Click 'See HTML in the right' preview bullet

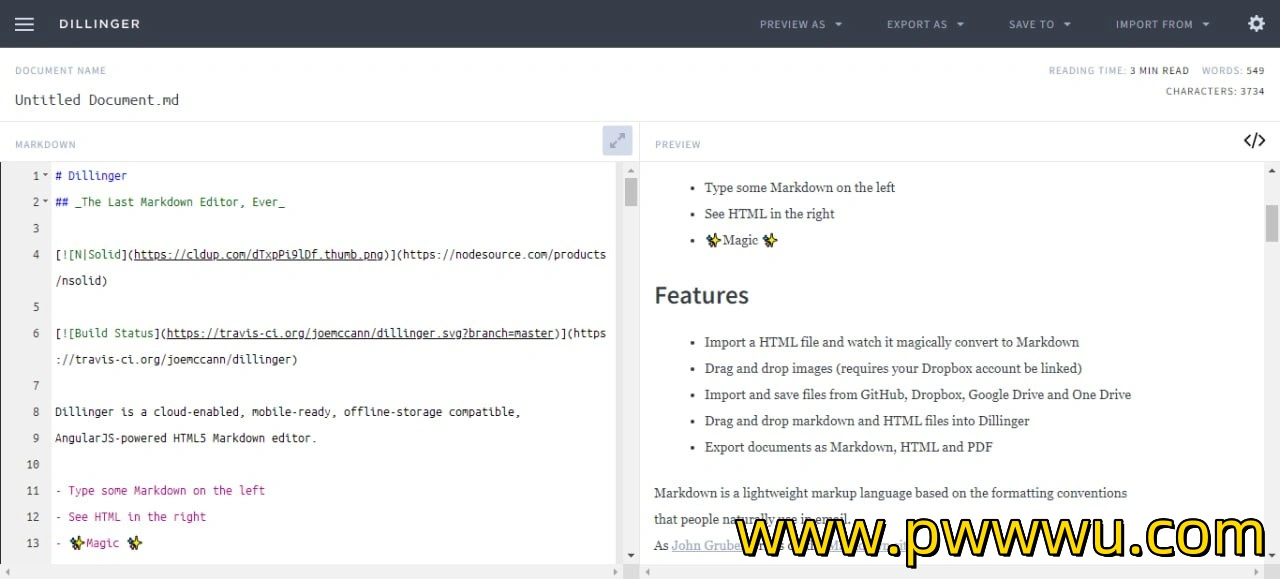pyautogui.click(x=770, y=213)
